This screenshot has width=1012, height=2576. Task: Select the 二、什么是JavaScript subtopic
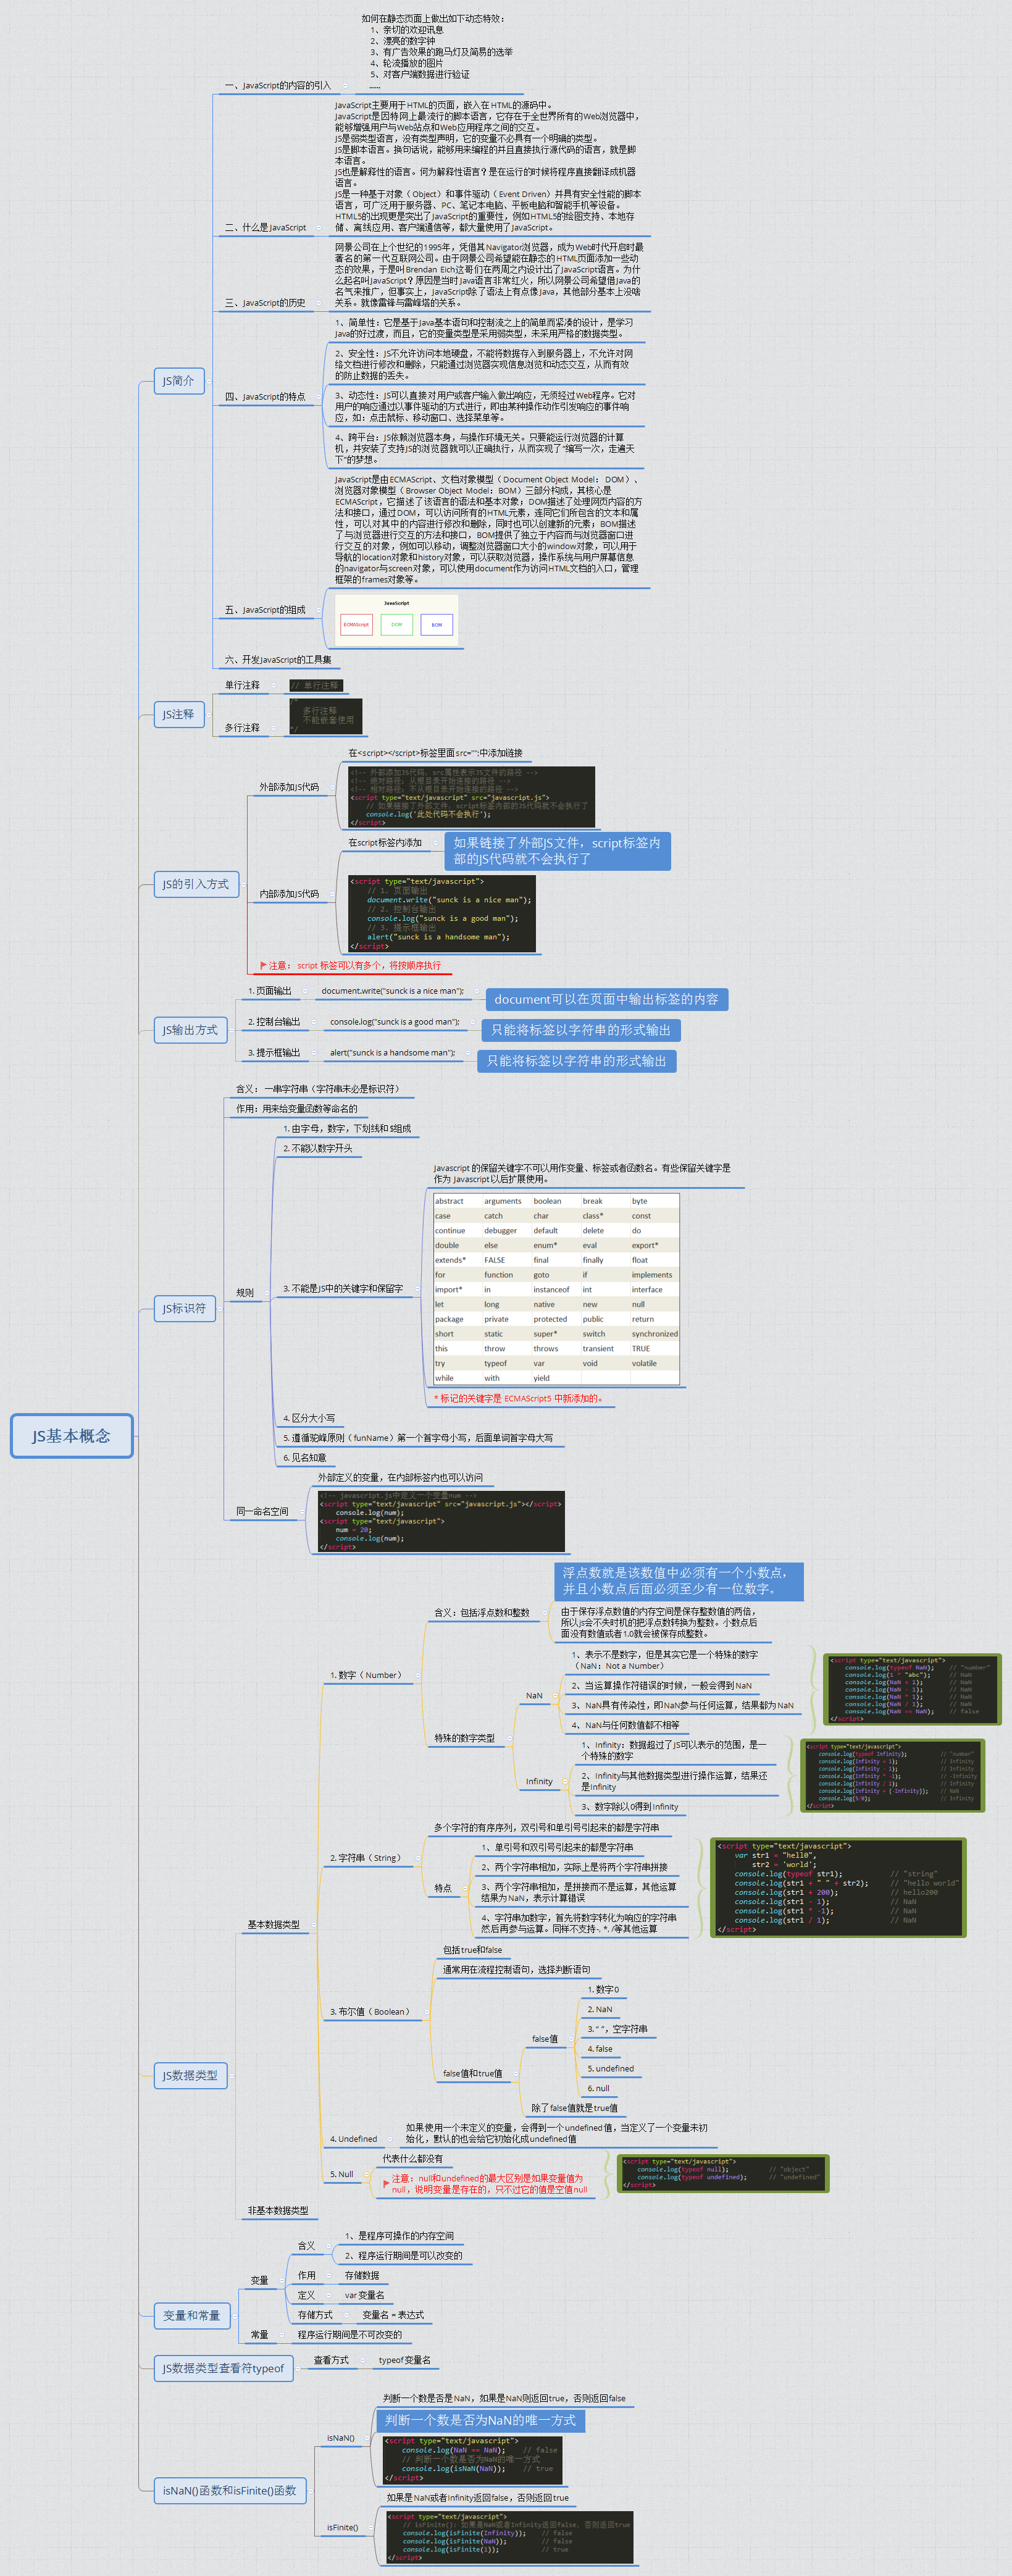click(x=266, y=228)
